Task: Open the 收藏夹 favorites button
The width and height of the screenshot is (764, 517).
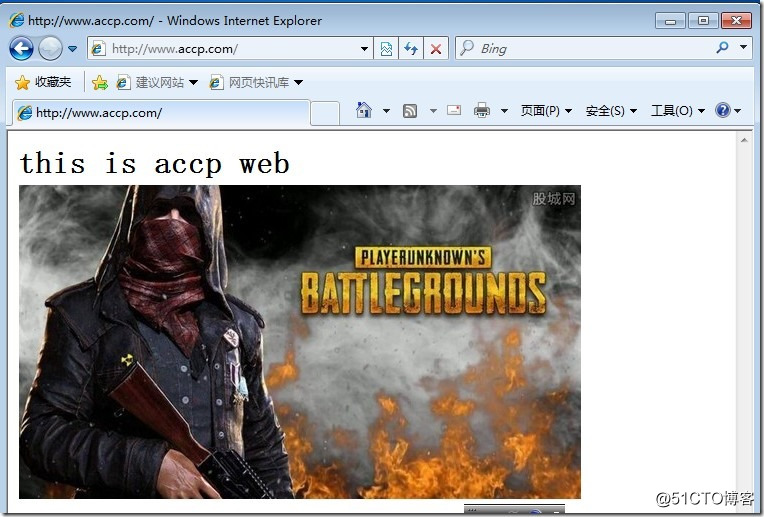Action: (43, 82)
